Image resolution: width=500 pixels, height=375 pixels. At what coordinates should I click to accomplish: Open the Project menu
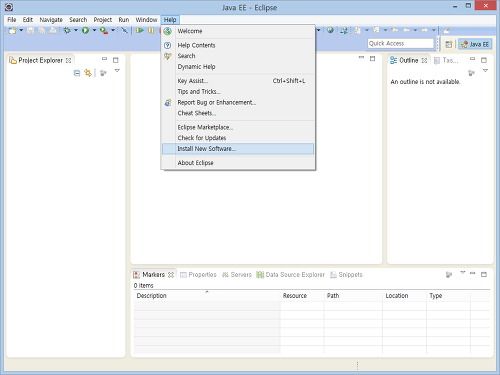pyautogui.click(x=103, y=20)
